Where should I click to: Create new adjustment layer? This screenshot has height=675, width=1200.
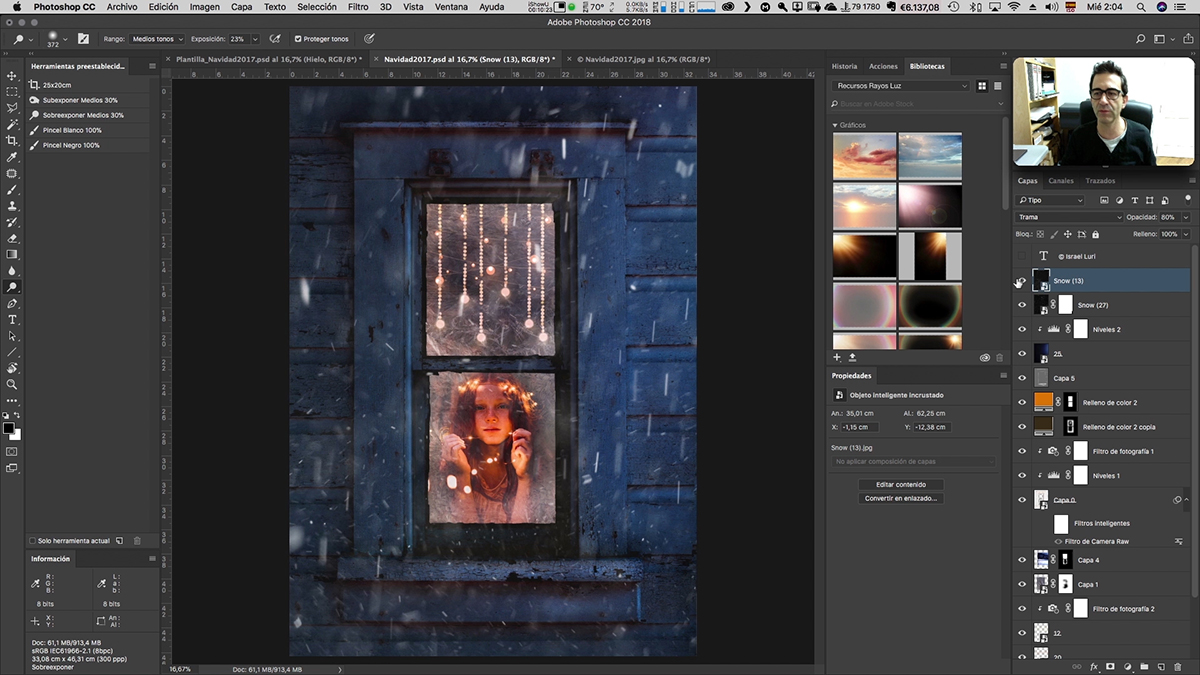(1127, 666)
